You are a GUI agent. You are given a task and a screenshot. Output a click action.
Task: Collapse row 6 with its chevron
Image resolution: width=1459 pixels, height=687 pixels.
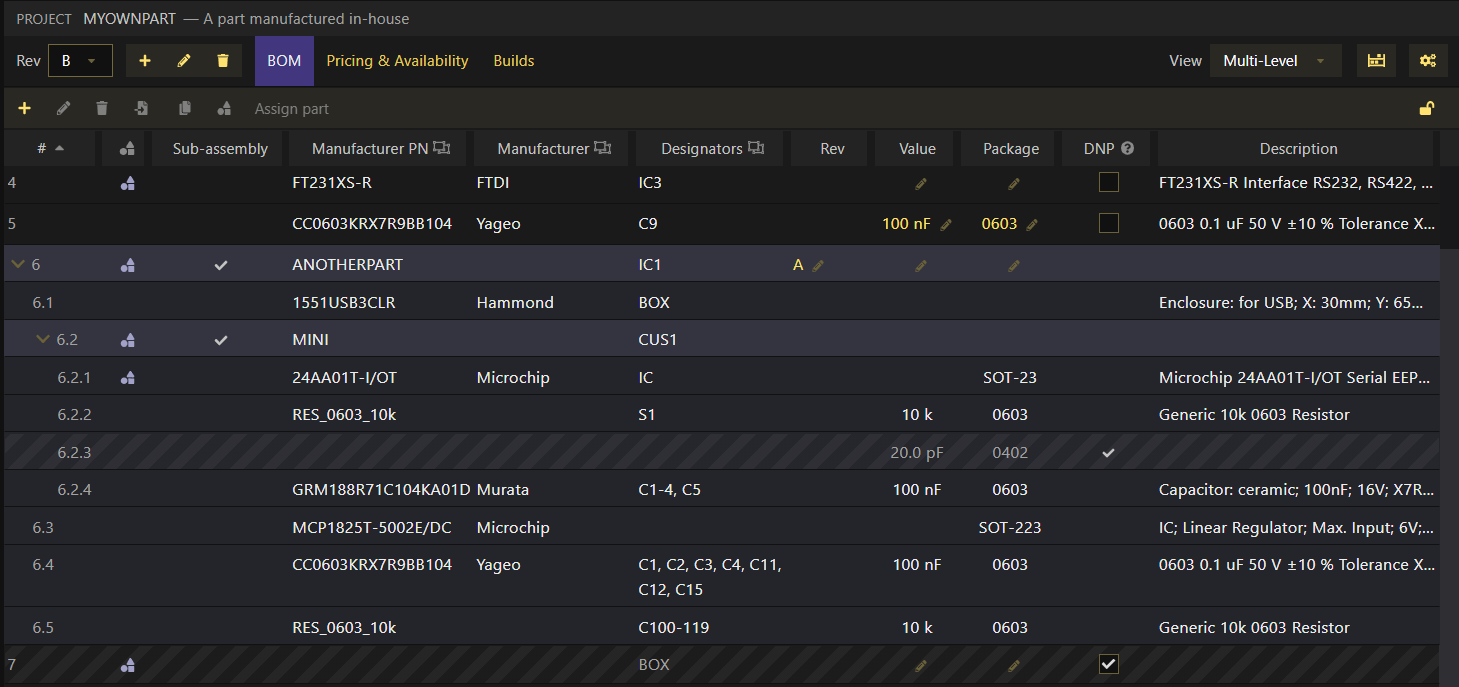[x=17, y=265]
